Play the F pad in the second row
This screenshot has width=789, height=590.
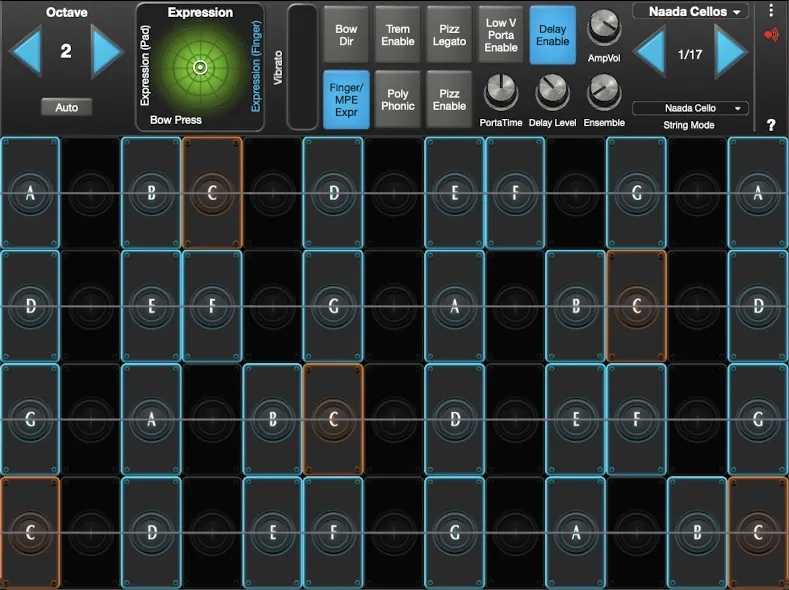coord(212,306)
